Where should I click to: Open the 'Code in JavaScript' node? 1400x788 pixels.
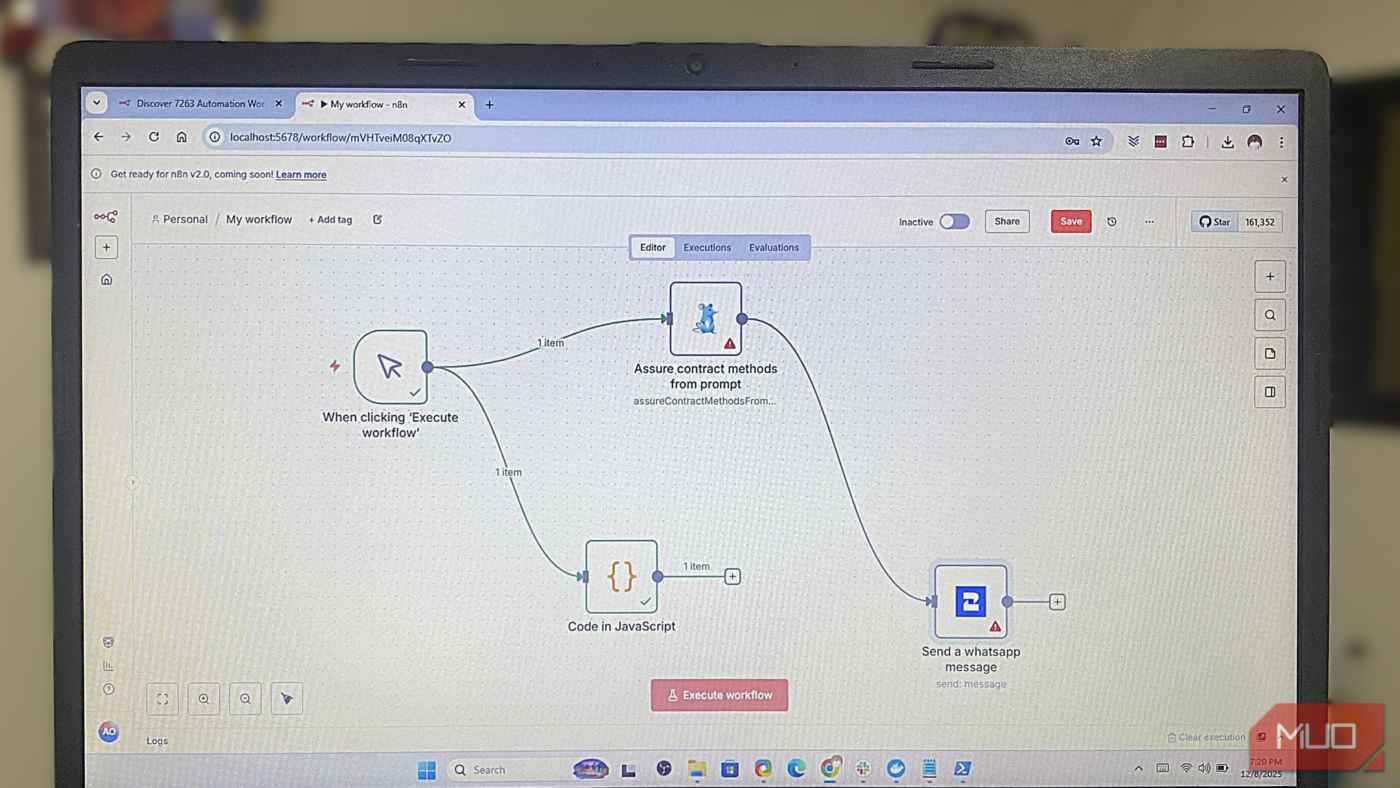point(621,576)
